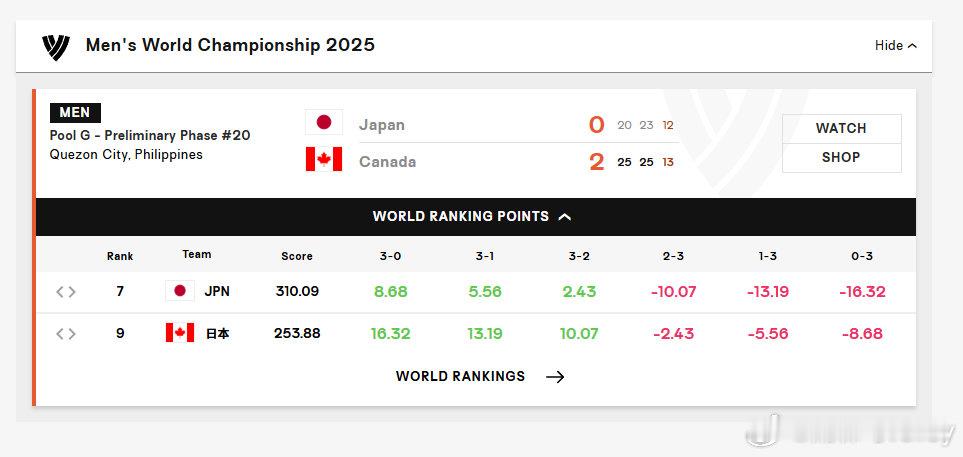Image resolution: width=963 pixels, height=457 pixels.
Task: Click chevron beside World Ranking Points
Action: tap(565, 217)
